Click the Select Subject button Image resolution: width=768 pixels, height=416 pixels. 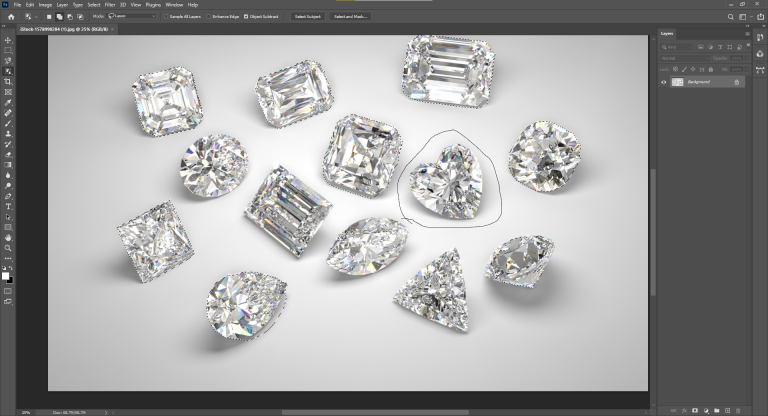pyautogui.click(x=306, y=17)
